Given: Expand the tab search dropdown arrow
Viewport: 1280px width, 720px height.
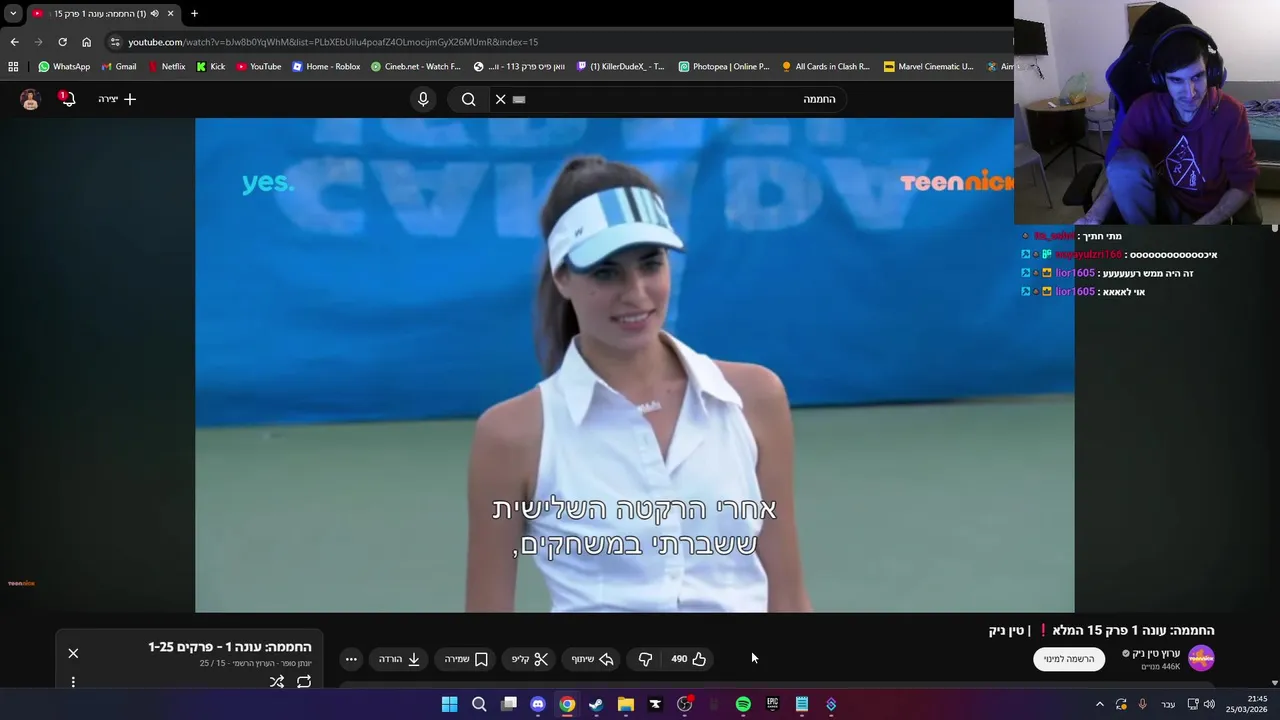Looking at the screenshot, I should pyautogui.click(x=13, y=14).
